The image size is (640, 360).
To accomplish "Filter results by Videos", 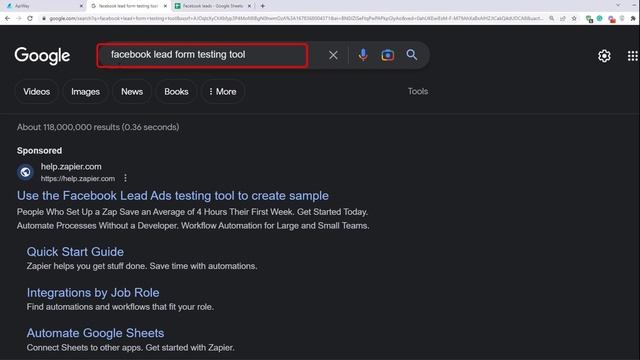I will click(37, 92).
